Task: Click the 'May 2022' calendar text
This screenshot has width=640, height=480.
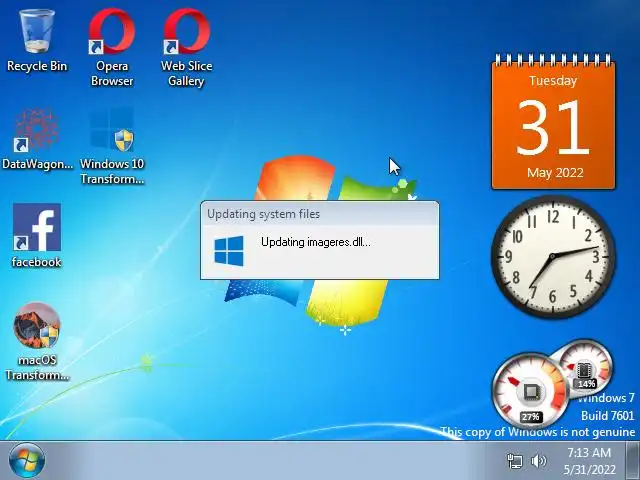Action: point(555,173)
